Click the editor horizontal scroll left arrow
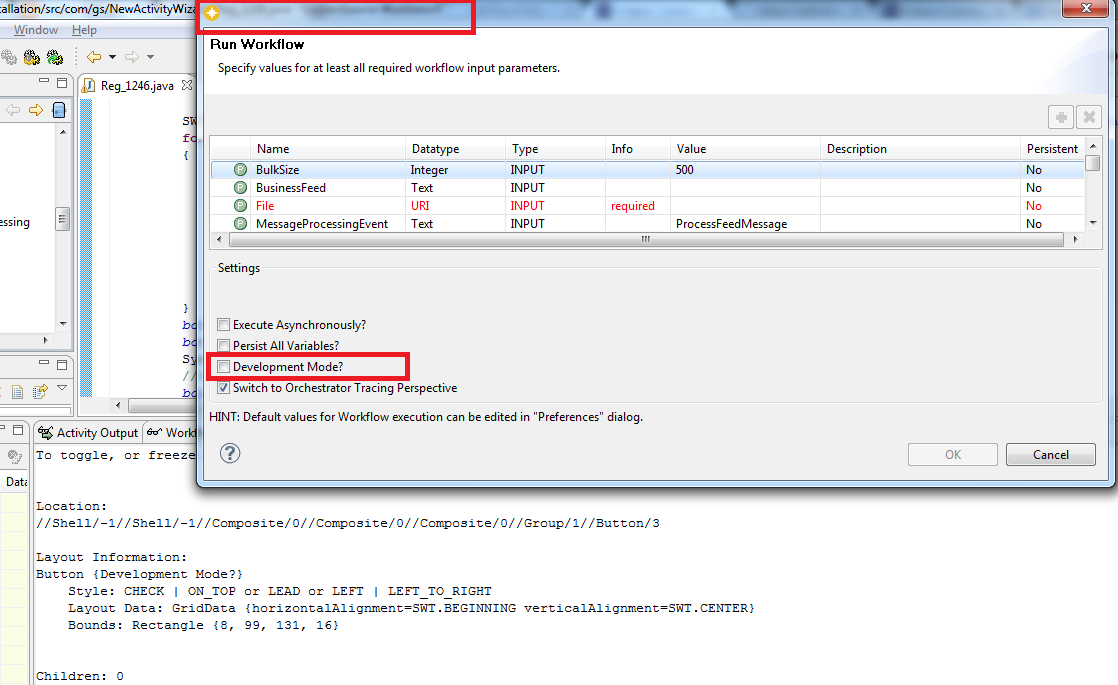The width and height of the screenshot is (1118, 685). click(118, 405)
